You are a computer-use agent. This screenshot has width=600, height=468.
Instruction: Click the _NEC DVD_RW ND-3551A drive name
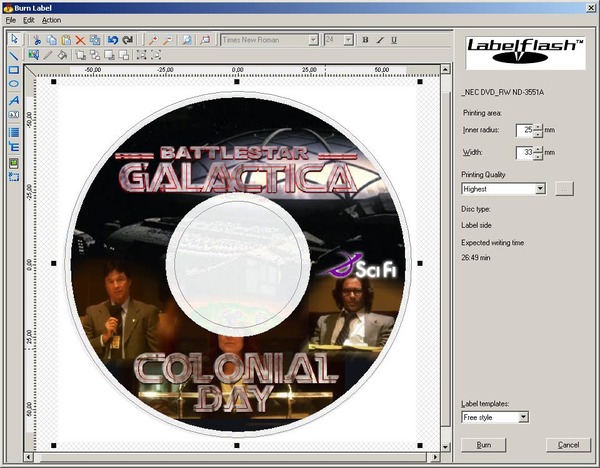click(502, 93)
